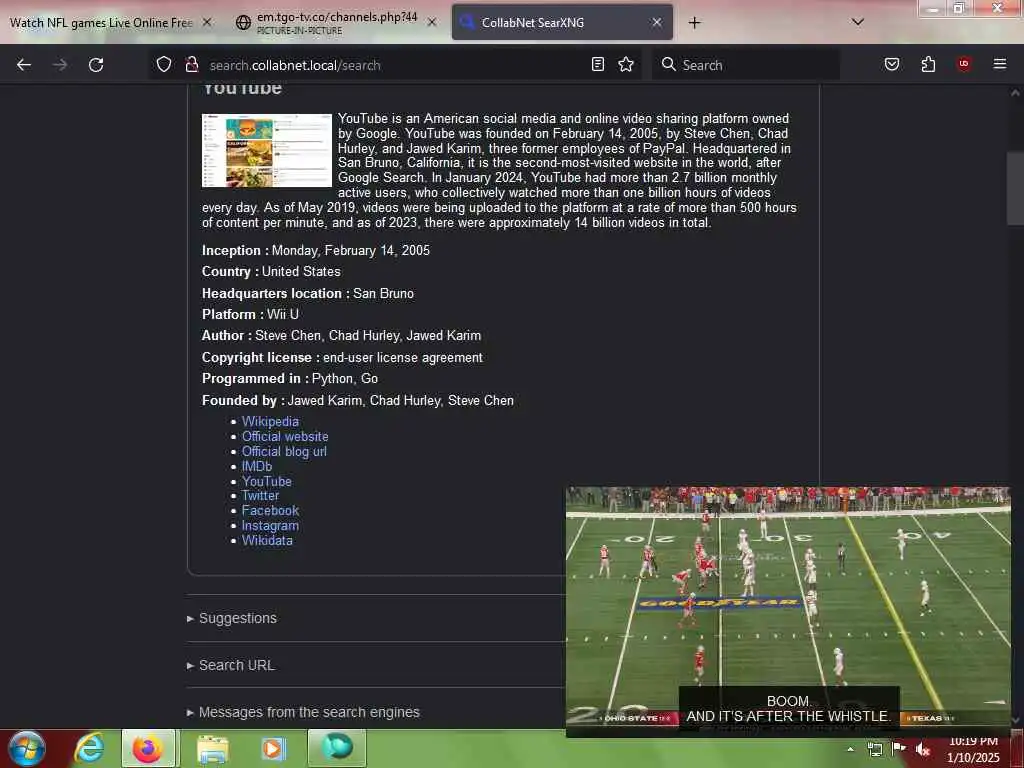Click the teal round app taskbar icon
This screenshot has width=1024, height=768.
pyautogui.click(x=337, y=748)
